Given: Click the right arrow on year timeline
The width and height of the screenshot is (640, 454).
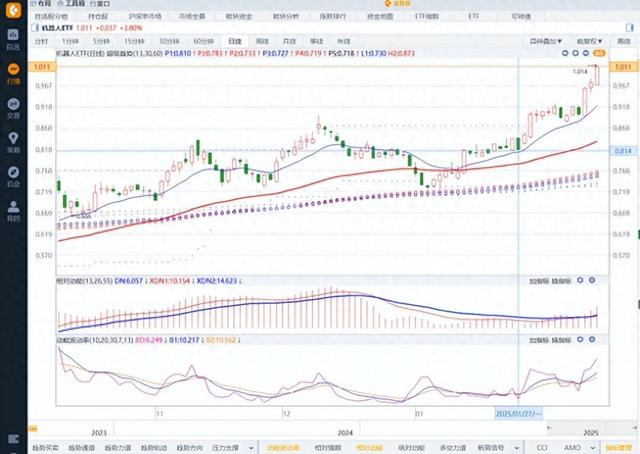Looking at the screenshot, I should (x=635, y=427).
